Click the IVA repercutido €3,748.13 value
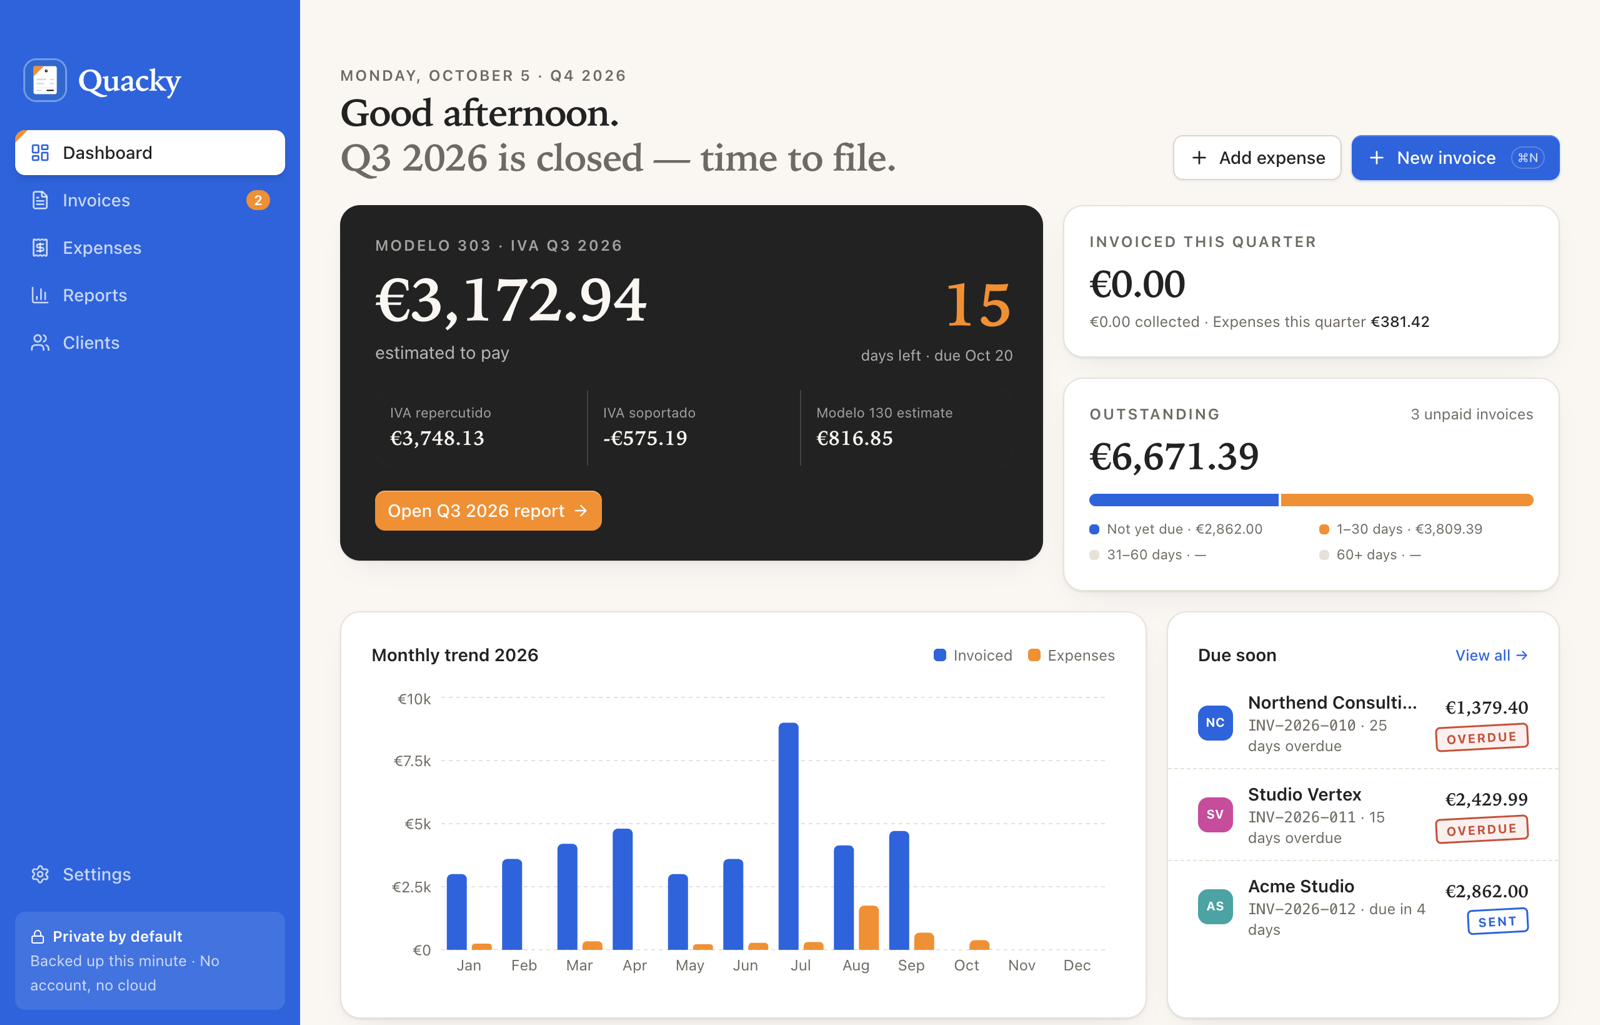 (437, 438)
